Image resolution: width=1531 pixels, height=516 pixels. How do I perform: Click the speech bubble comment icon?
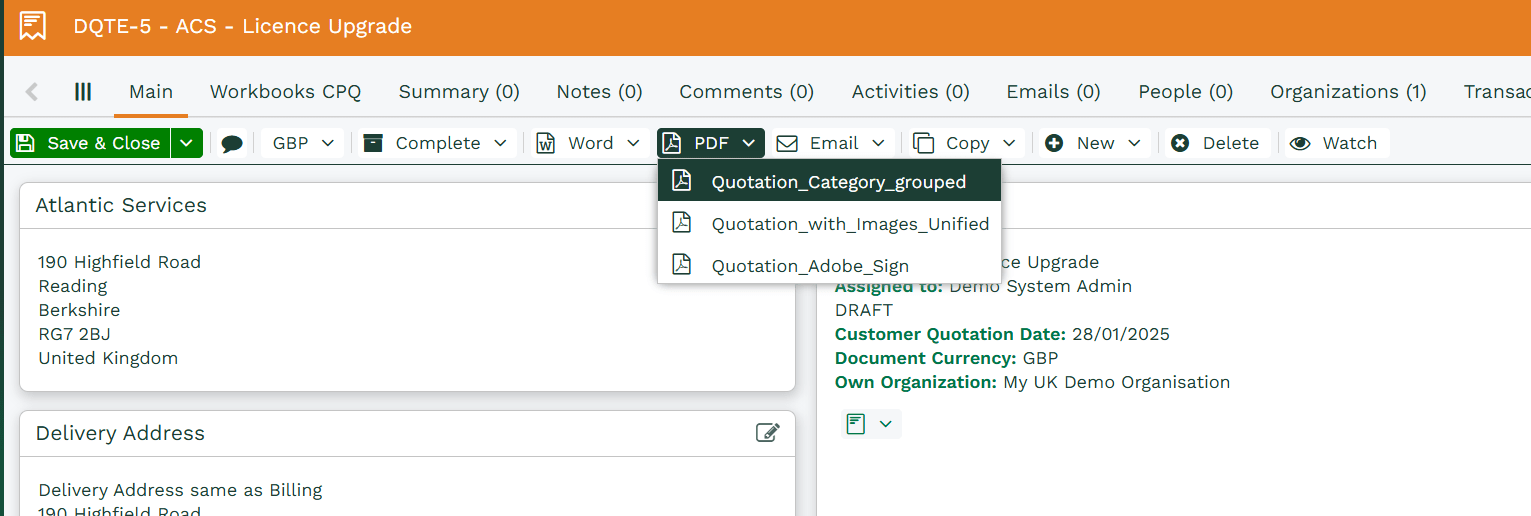232,144
